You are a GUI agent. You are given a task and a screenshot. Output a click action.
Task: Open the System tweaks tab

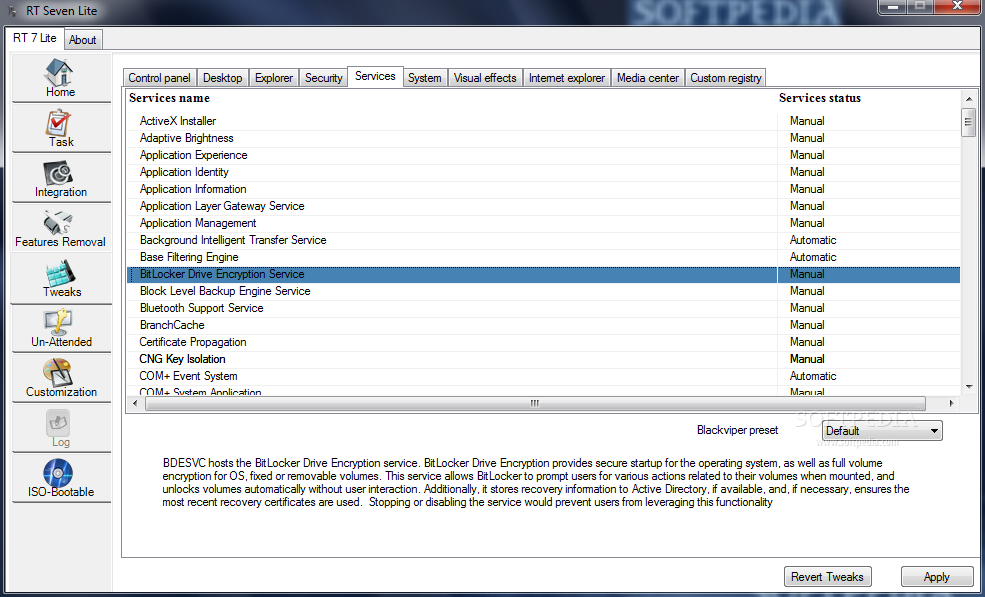point(425,78)
